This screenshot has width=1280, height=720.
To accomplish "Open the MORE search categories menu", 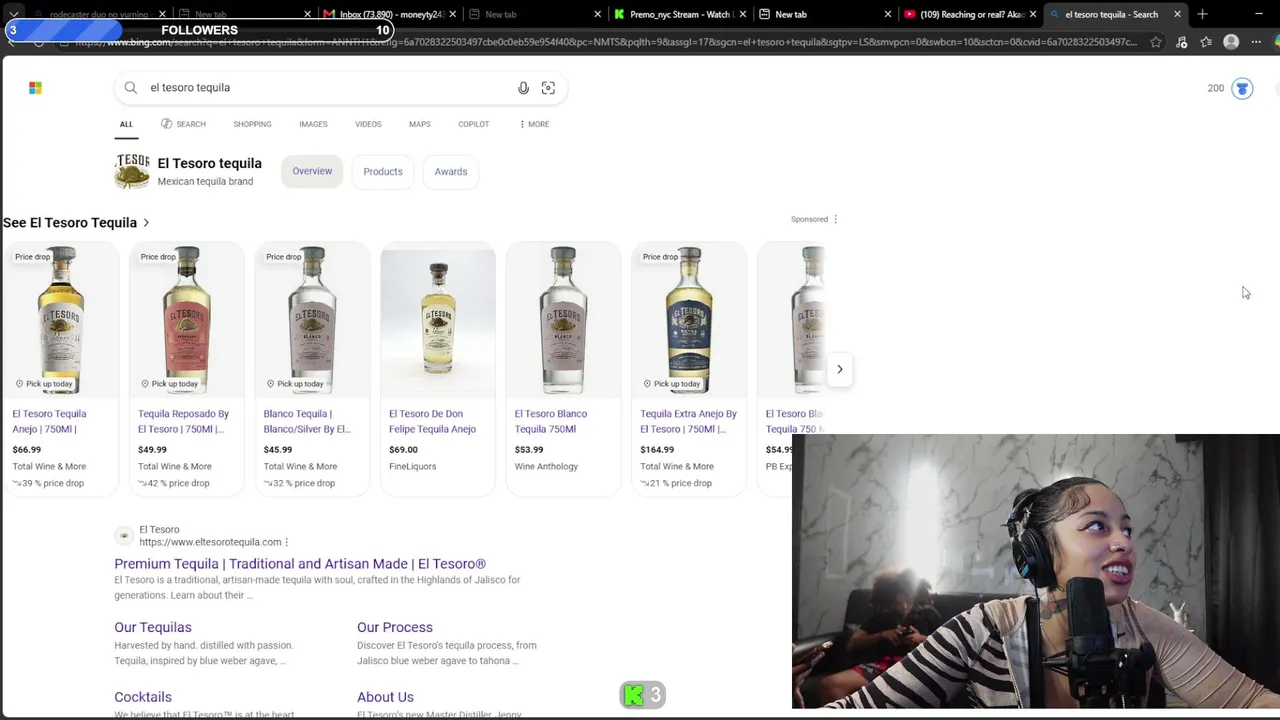I will pyautogui.click(x=534, y=124).
